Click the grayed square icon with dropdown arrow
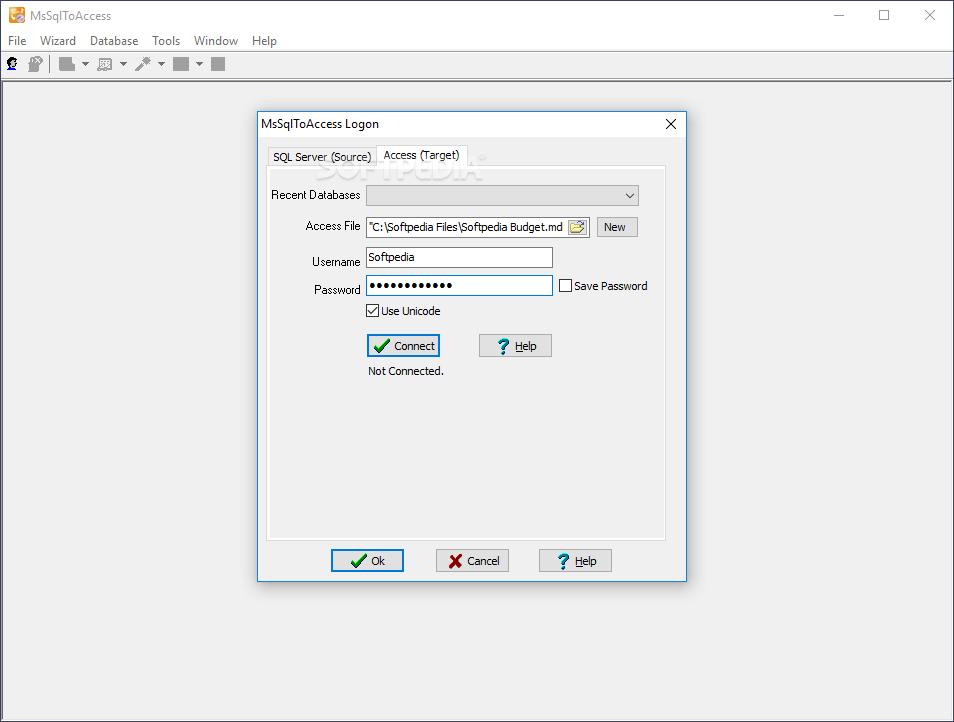The width and height of the screenshot is (954, 722). click(x=181, y=64)
